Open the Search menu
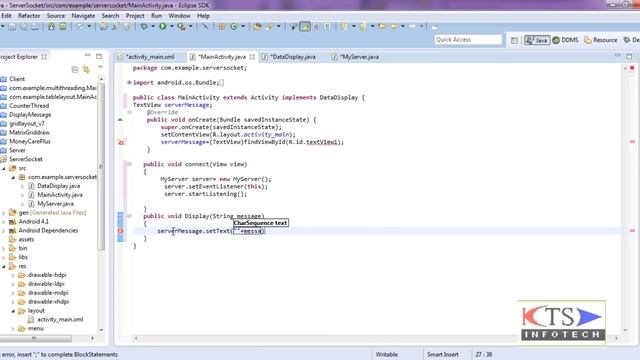Image resolution: width=640 pixels, height=360 pixels. (110, 16)
